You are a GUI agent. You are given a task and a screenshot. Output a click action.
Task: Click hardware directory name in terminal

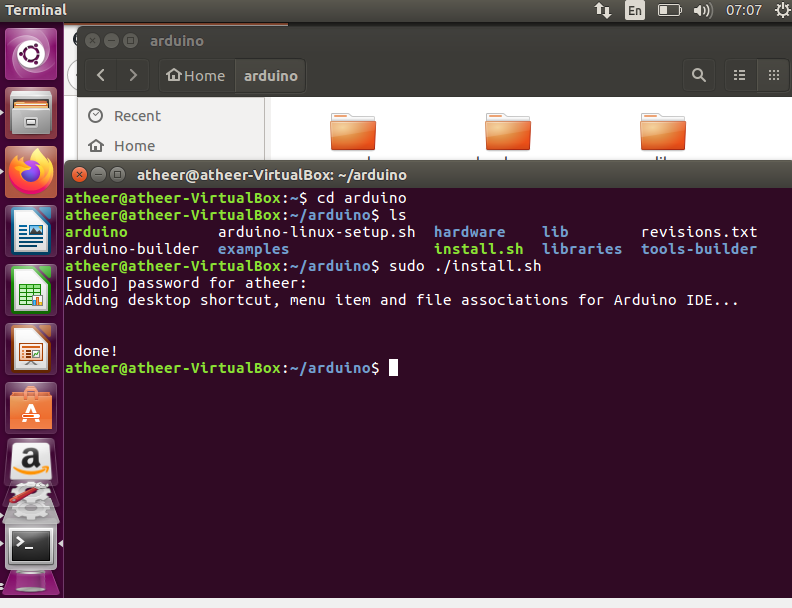coord(469,232)
